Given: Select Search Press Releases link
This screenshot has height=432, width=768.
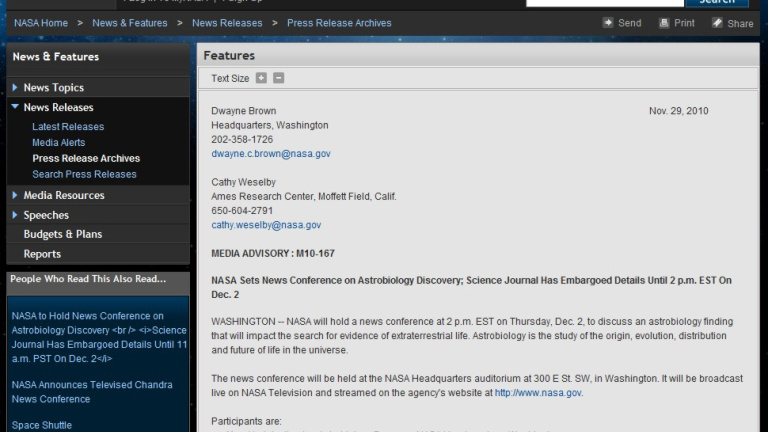Looking at the screenshot, I should point(84,174).
